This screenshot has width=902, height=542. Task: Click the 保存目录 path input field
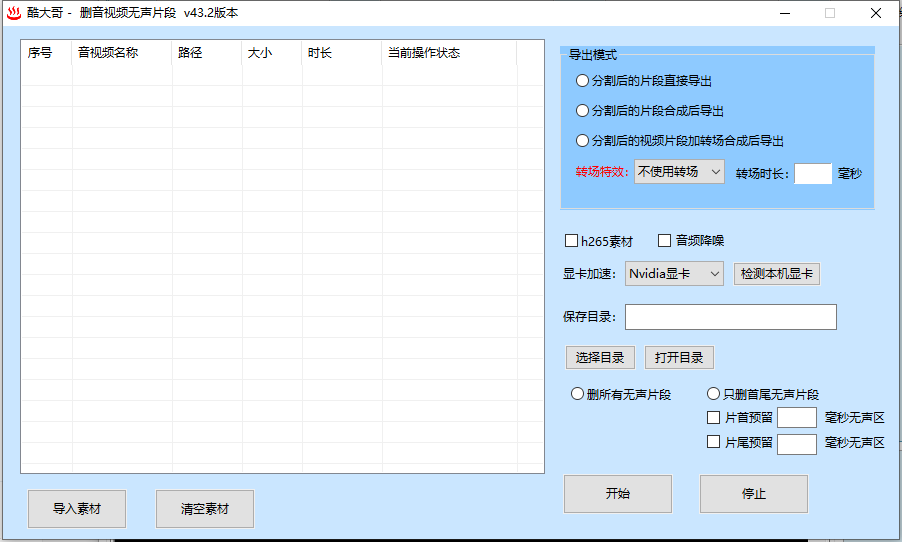(x=731, y=317)
